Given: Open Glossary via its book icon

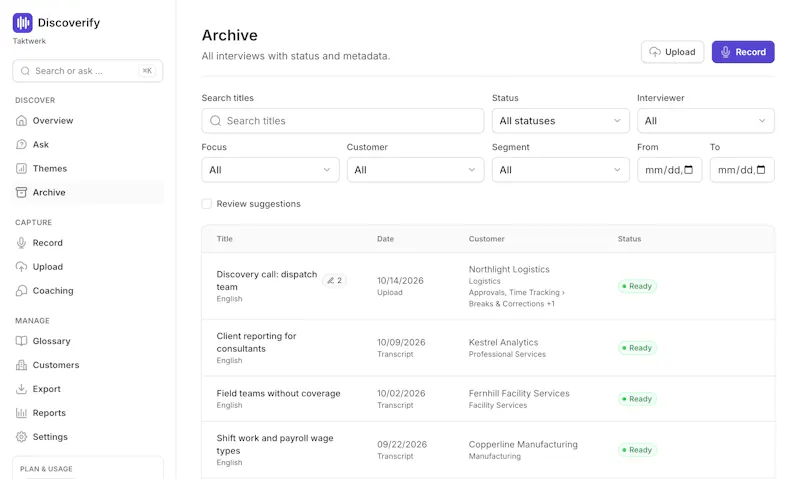Looking at the screenshot, I should point(21,341).
